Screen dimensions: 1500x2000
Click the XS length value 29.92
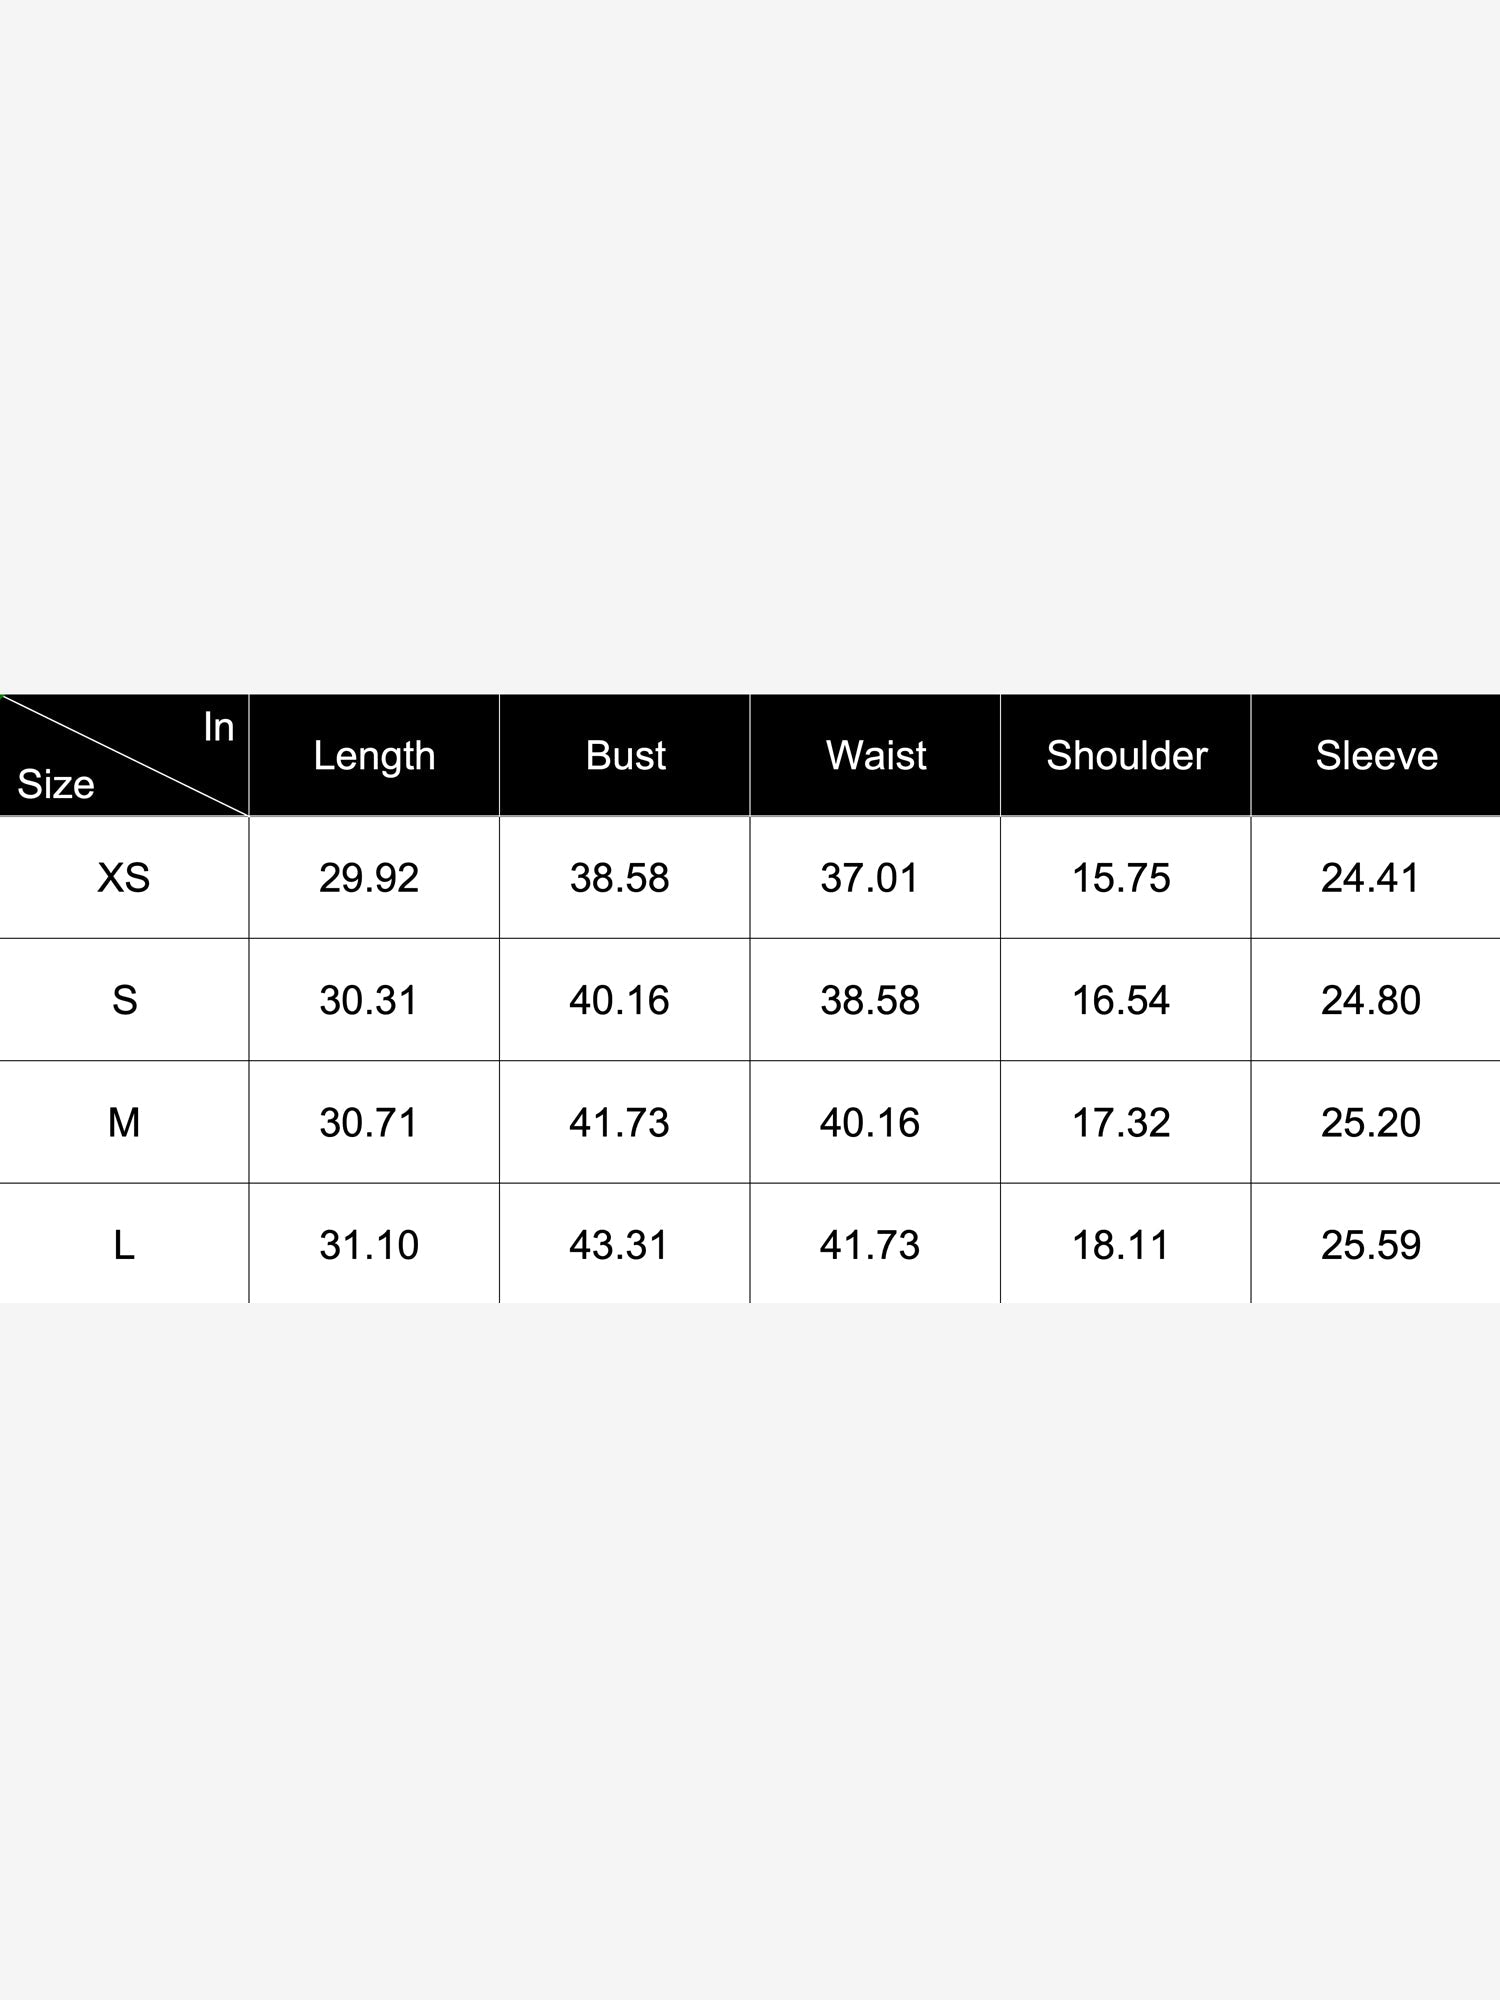369,878
